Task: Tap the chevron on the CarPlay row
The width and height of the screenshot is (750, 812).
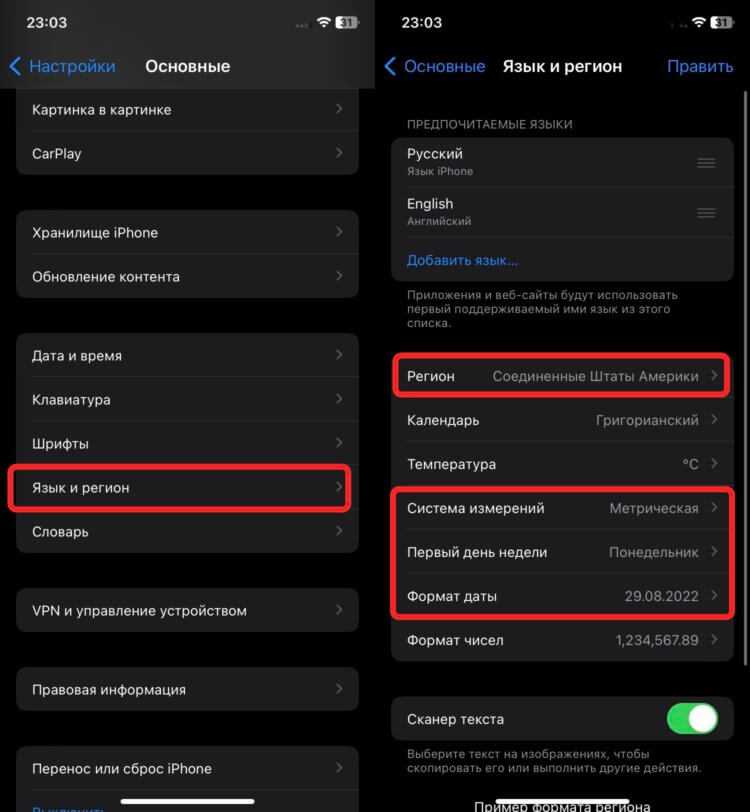Action: [339, 153]
